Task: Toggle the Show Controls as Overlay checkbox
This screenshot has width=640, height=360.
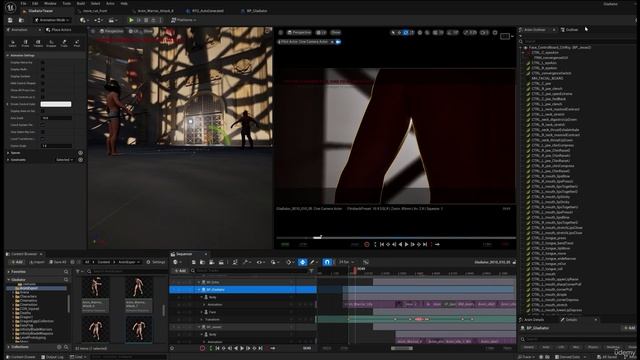Action: pos(43,97)
